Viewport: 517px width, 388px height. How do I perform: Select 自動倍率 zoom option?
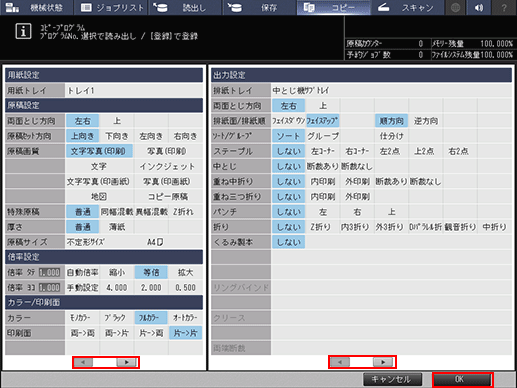point(82,272)
